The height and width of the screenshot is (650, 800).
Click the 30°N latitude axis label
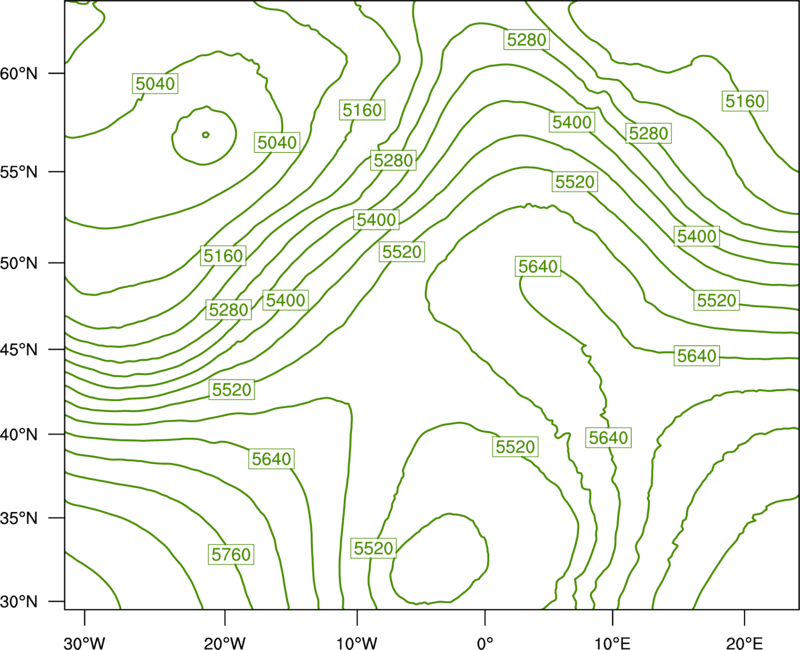pyautogui.click(x=19, y=602)
